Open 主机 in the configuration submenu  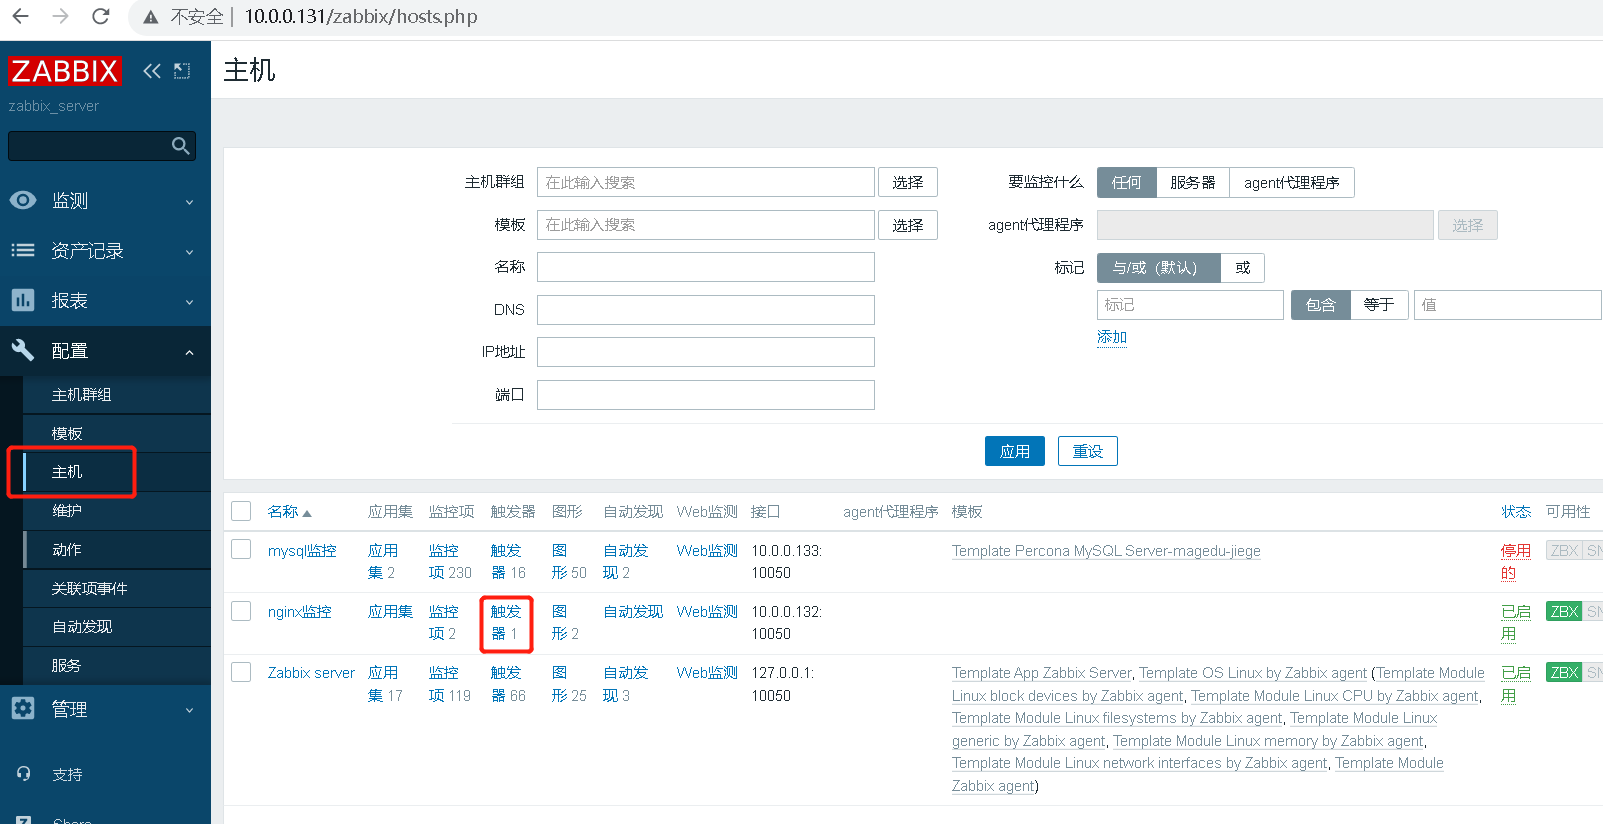click(117, 472)
